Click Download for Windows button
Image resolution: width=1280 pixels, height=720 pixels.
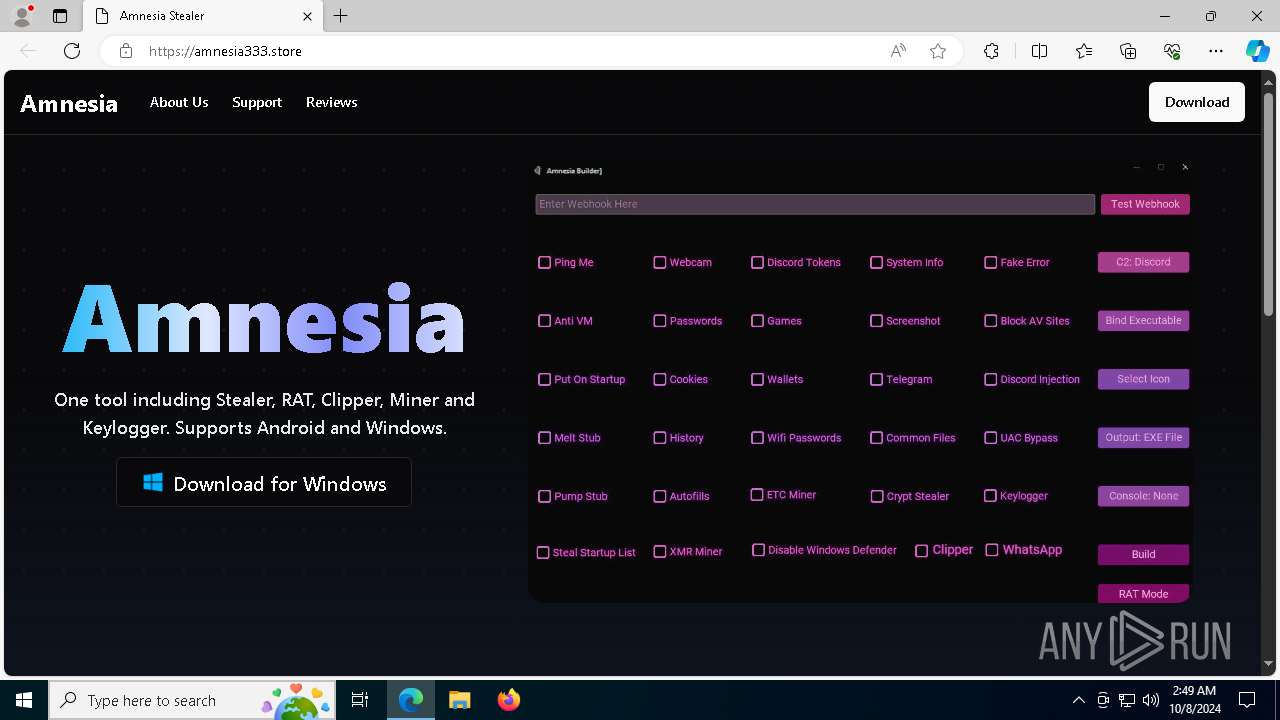pos(264,483)
